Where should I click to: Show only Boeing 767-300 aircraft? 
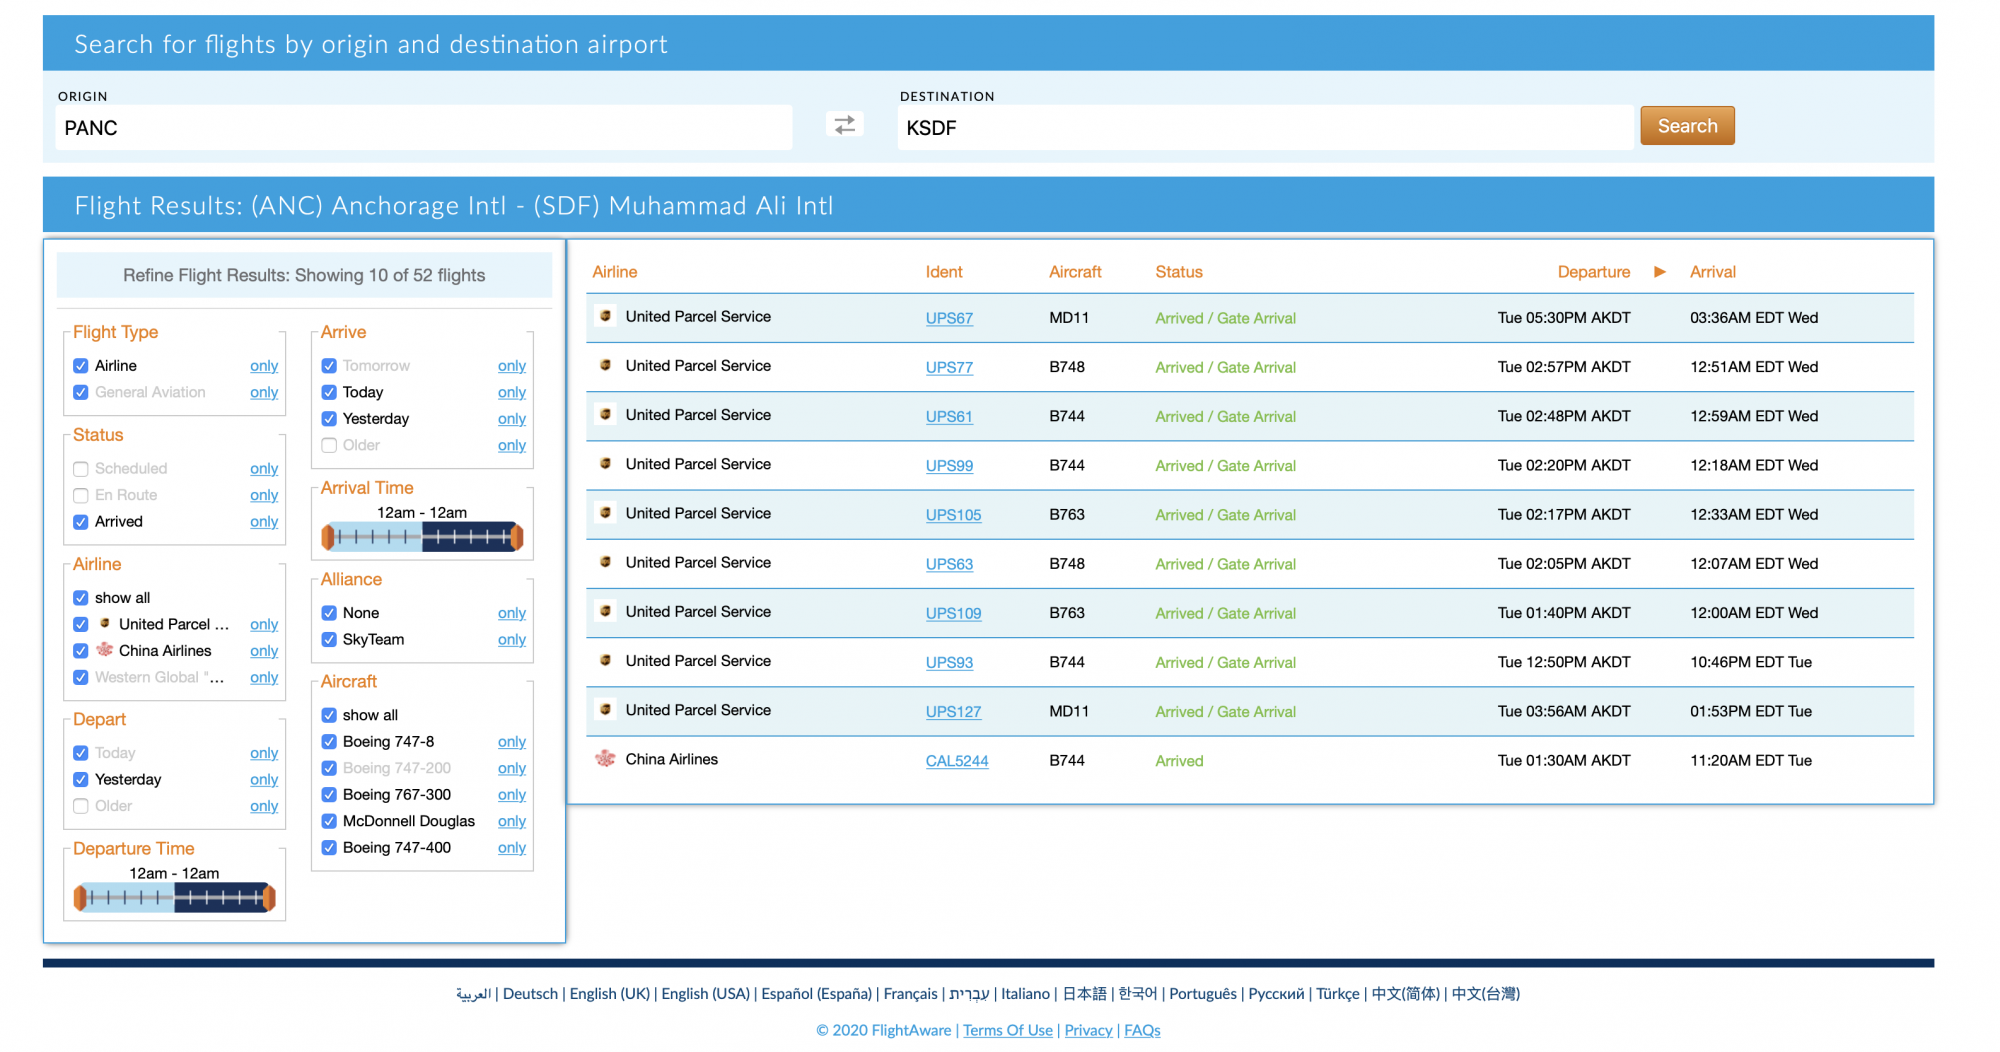[512, 795]
